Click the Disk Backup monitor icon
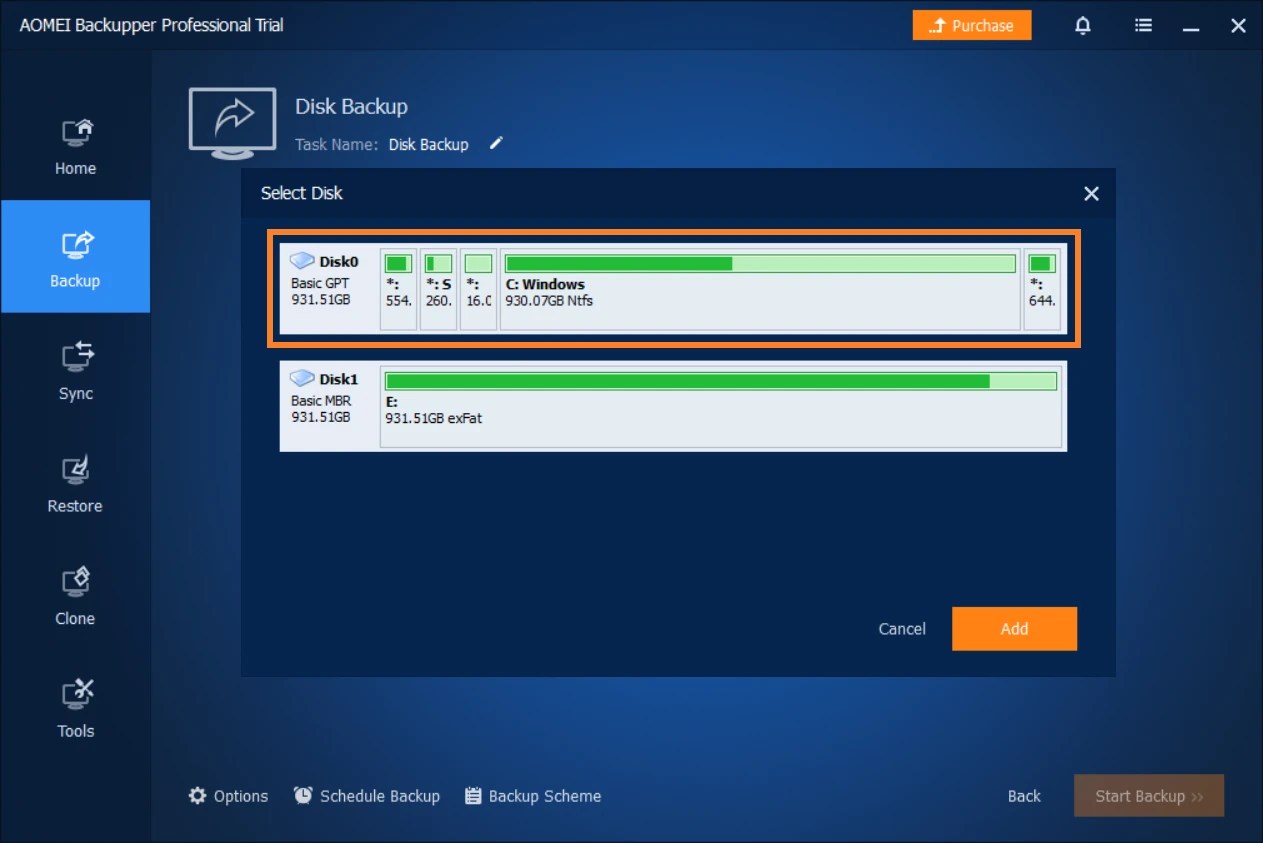Image resolution: width=1263 pixels, height=843 pixels. point(232,124)
